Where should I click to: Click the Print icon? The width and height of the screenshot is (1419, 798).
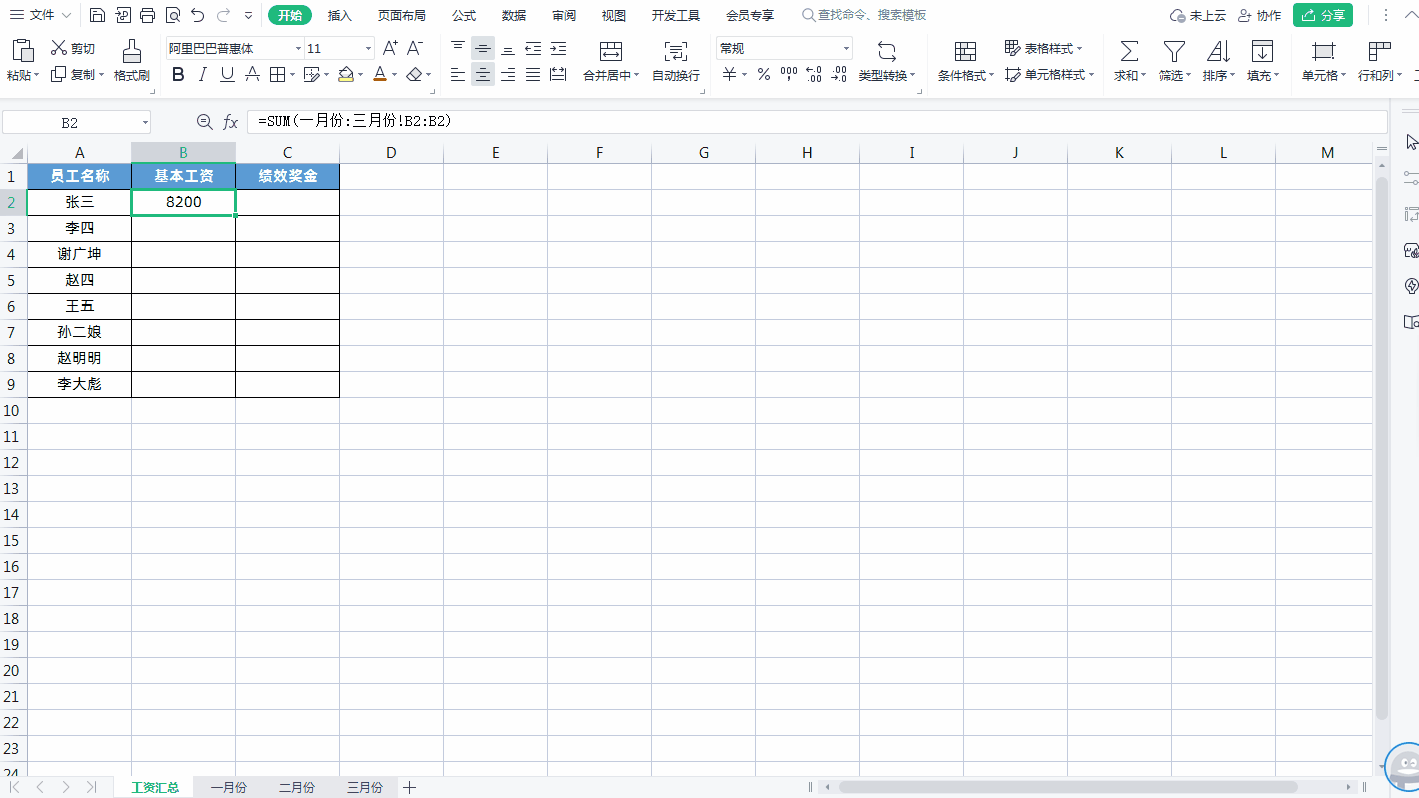(x=148, y=15)
